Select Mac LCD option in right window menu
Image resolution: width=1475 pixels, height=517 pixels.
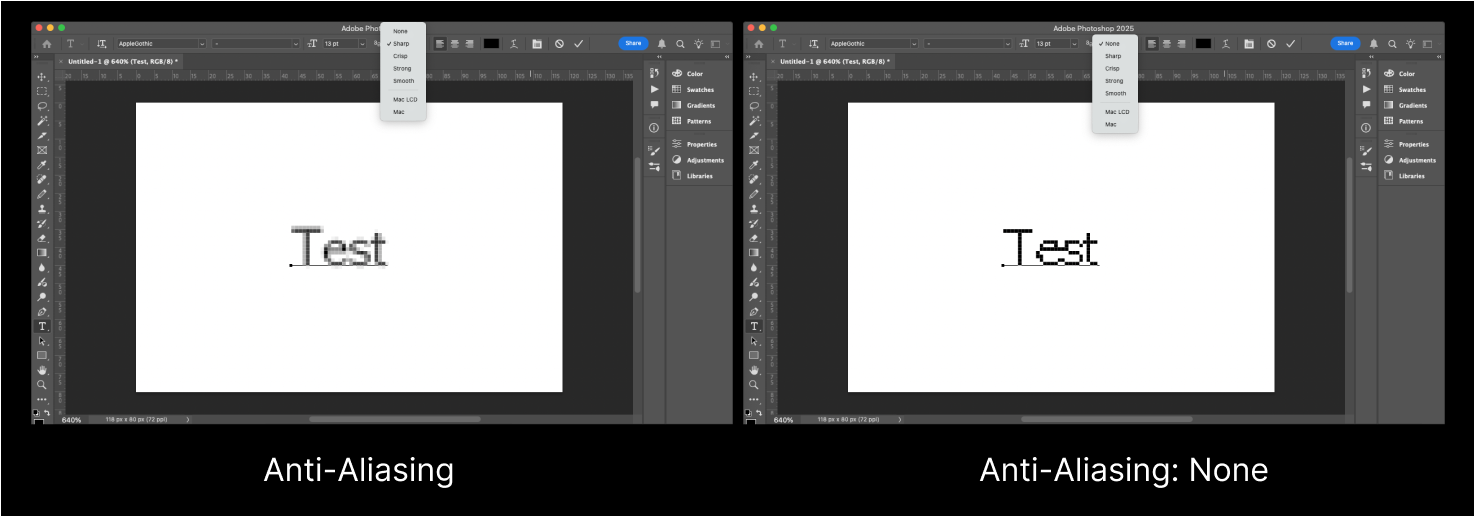[x=1117, y=112]
